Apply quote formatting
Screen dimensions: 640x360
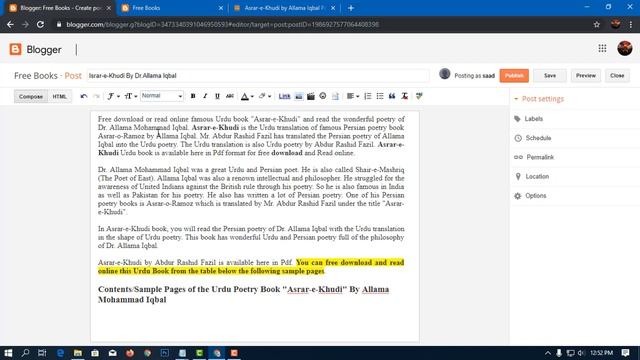(x=392, y=96)
